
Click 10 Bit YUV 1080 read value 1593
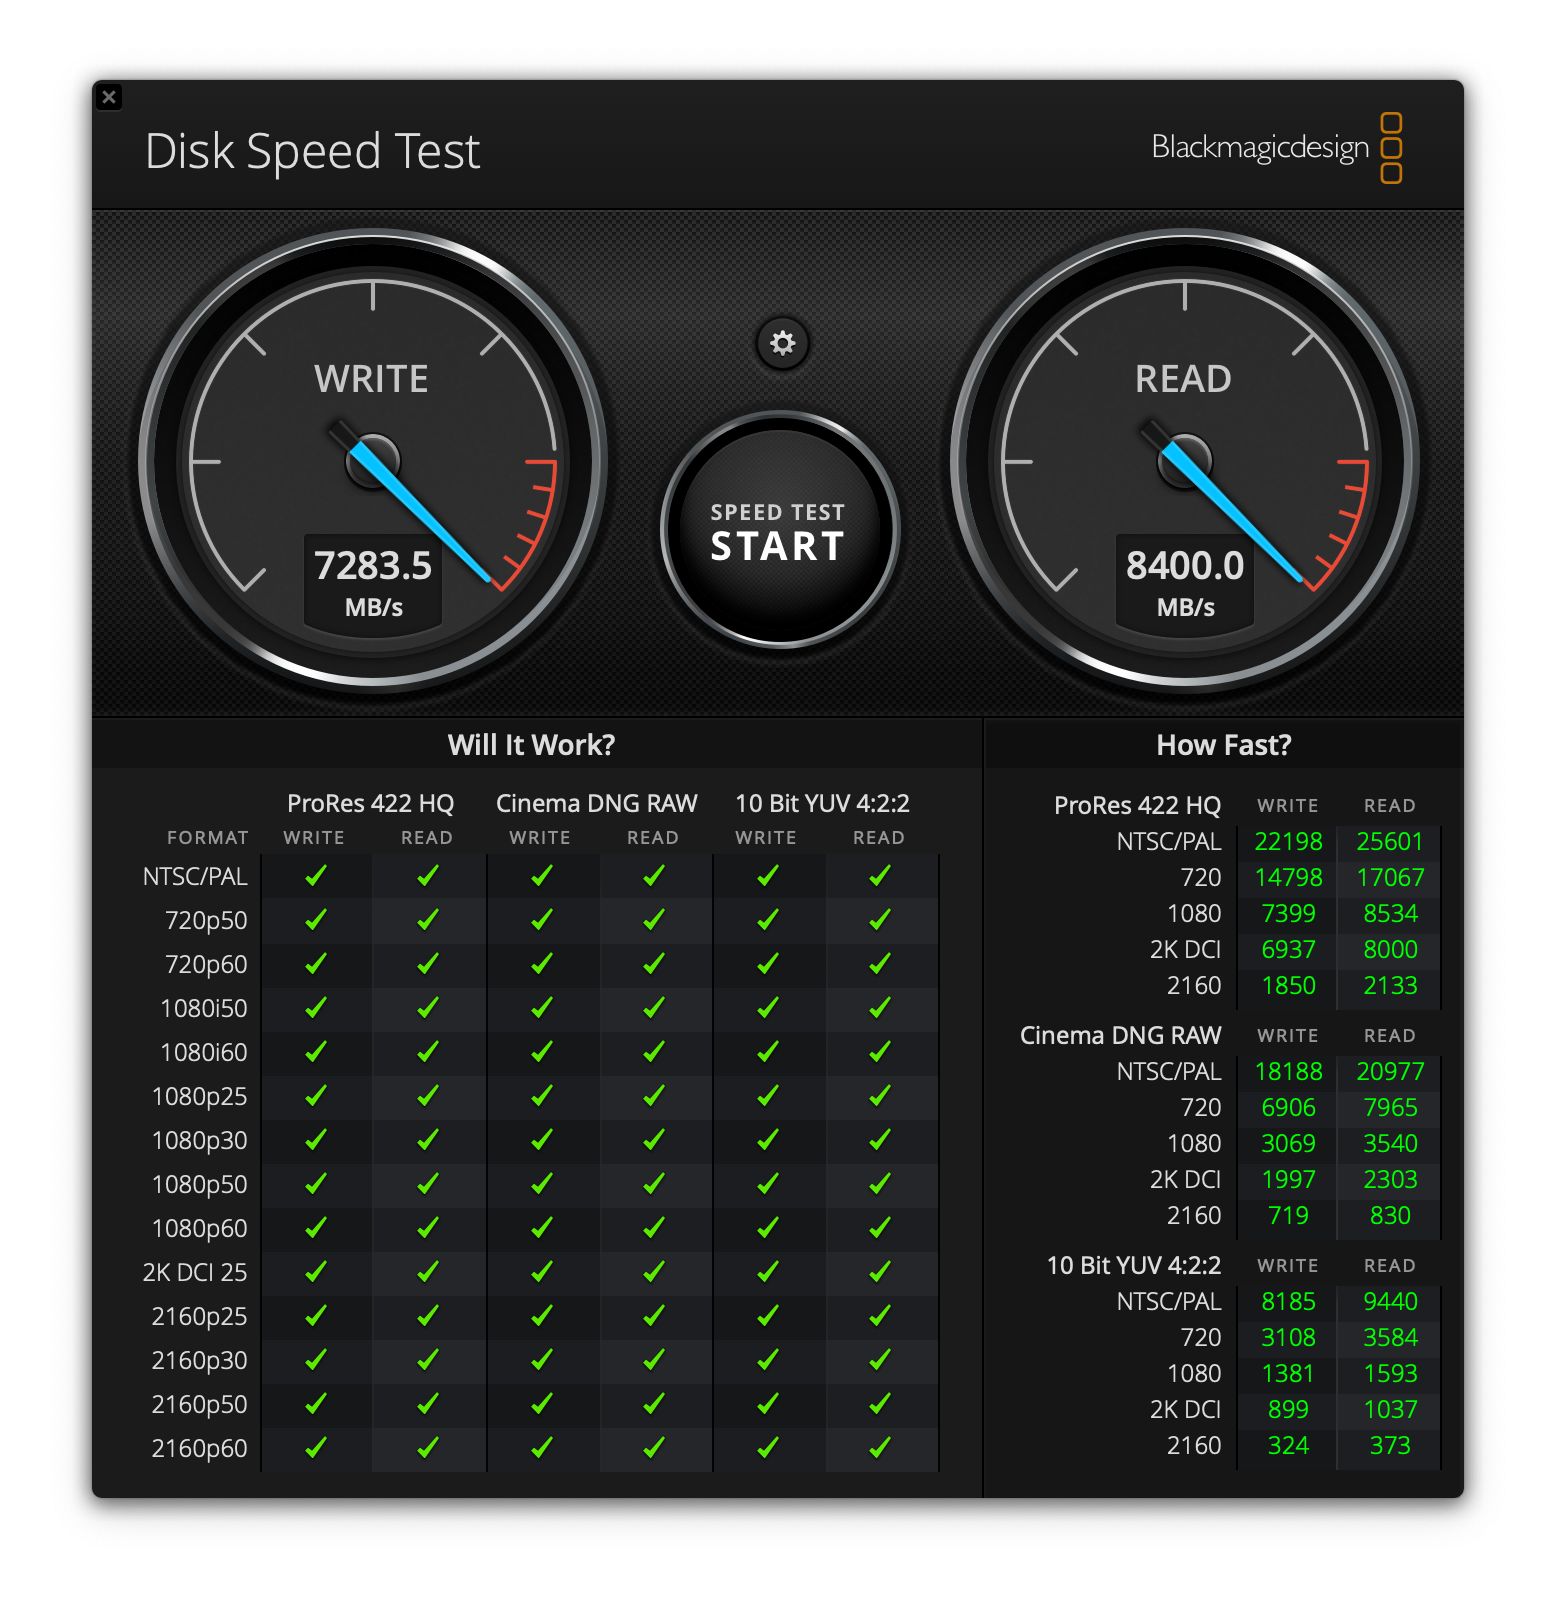click(1390, 1374)
